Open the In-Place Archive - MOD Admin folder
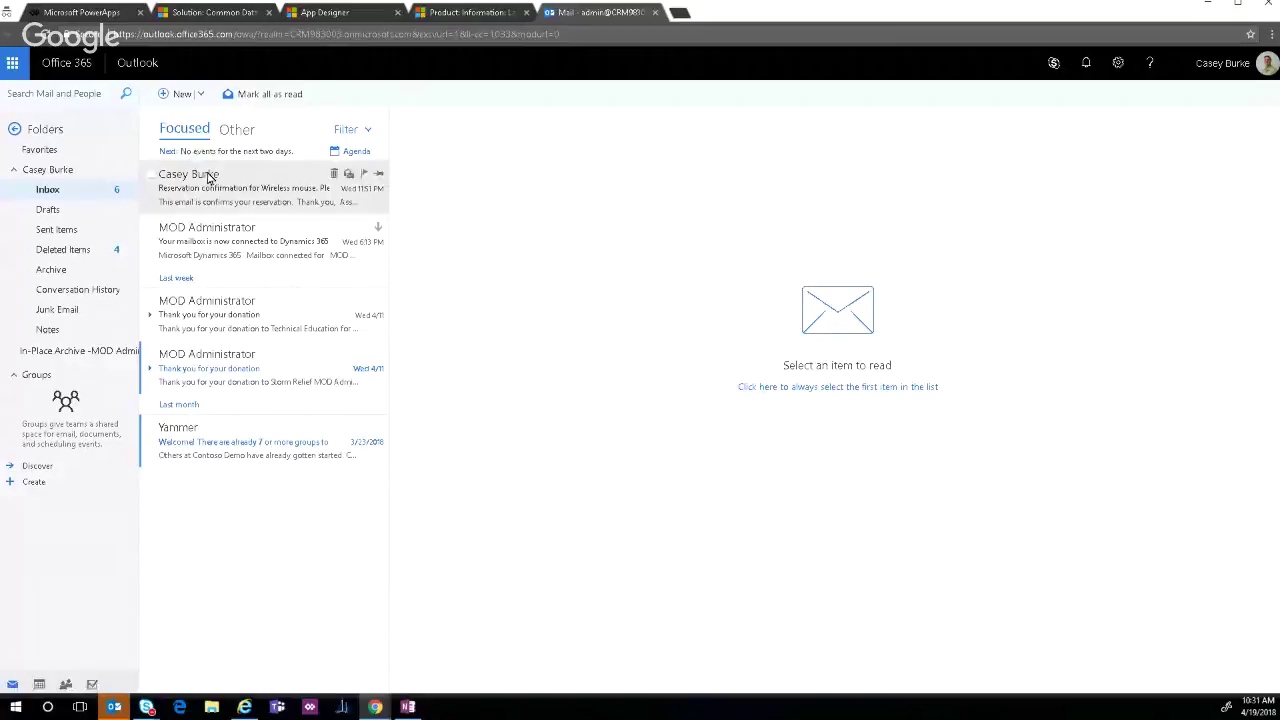Screen dimensions: 1280x720 click(79, 351)
